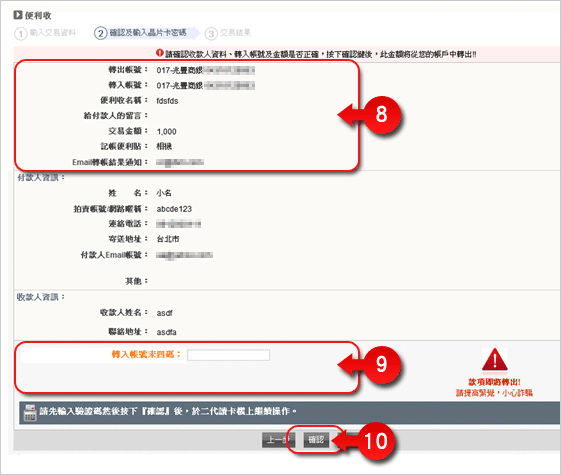Select step 3 交易結果
The width and height of the screenshot is (561, 475).
pyautogui.click(x=228, y=33)
